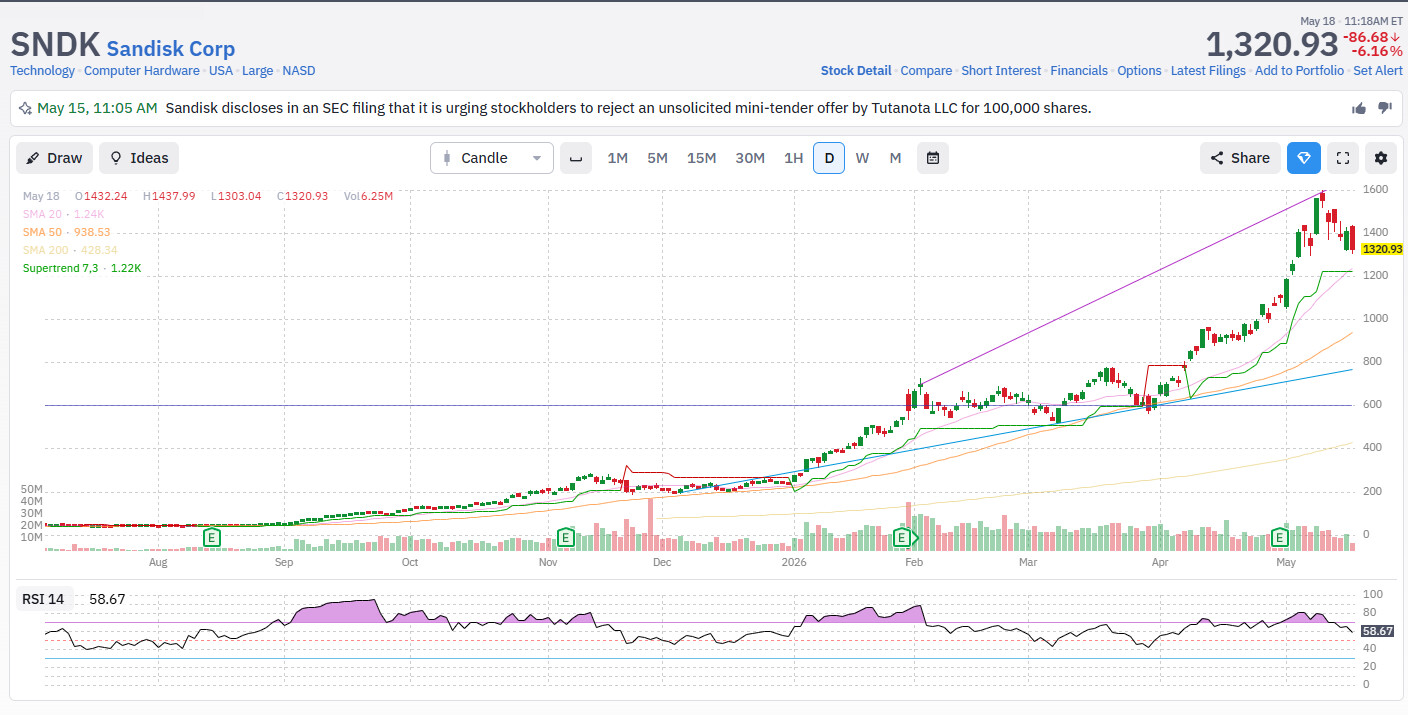Select the monthly M timeframe

pos(895,158)
